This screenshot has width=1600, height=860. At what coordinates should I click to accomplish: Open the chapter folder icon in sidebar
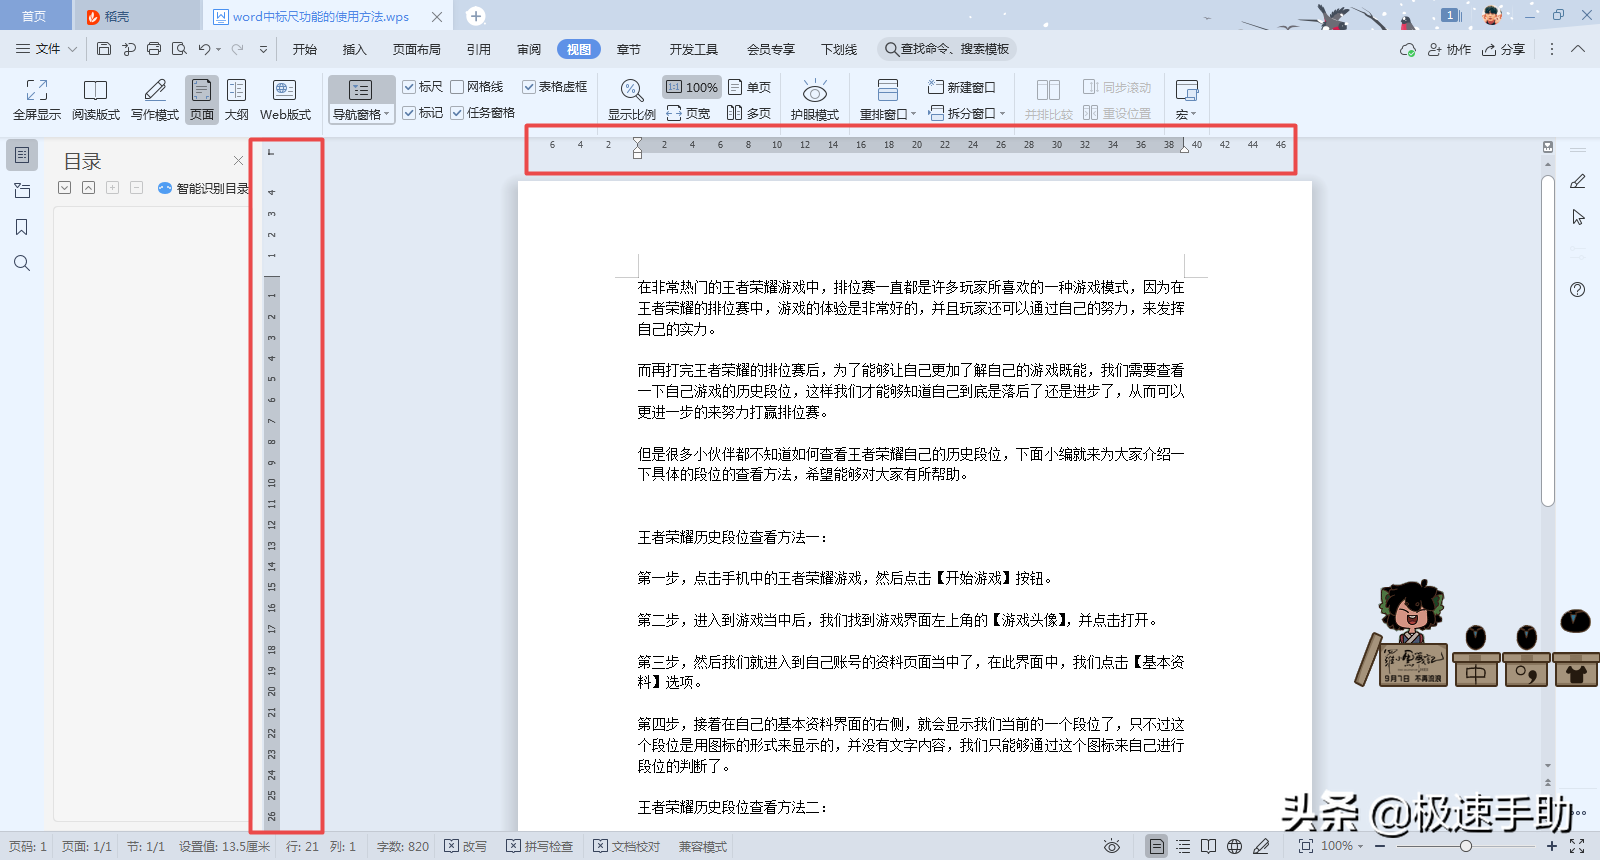coord(22,191)
